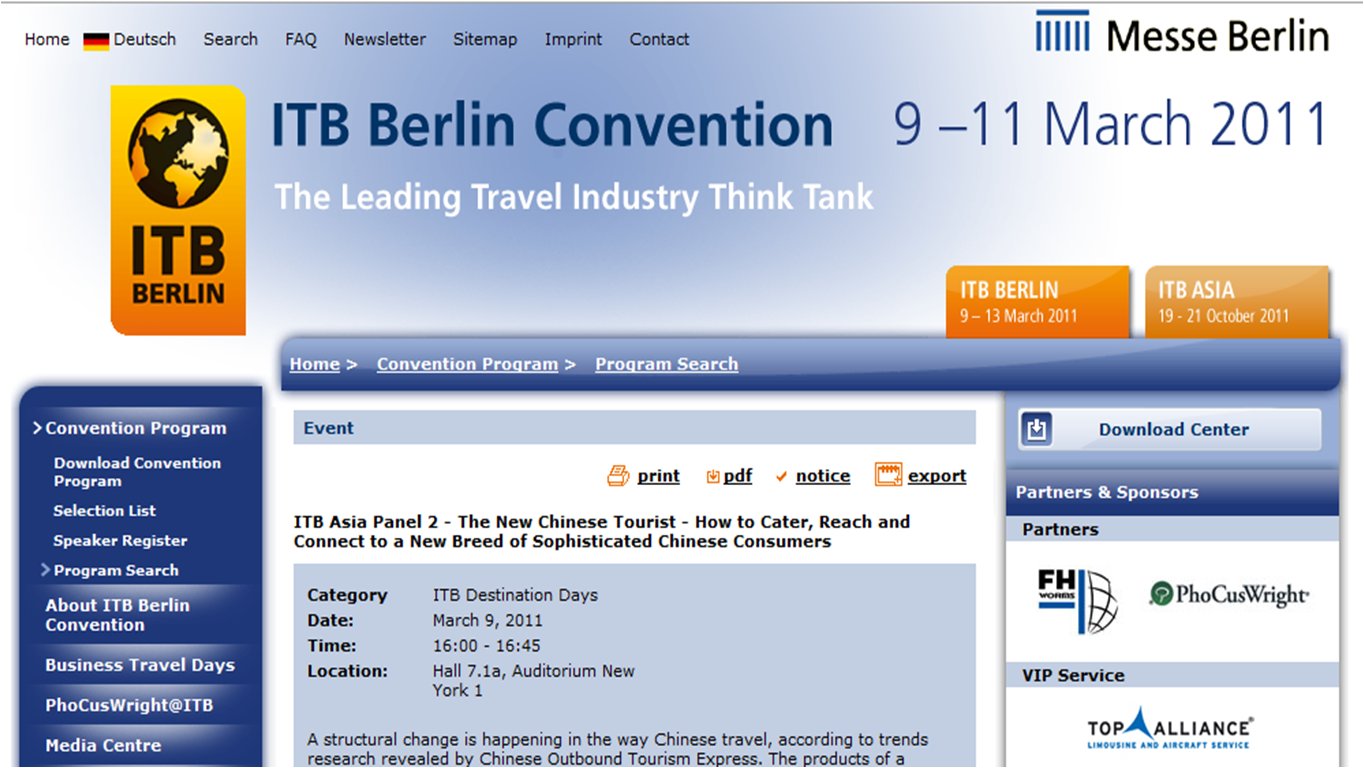Click the Messe Berlin logo
The width and height of the screenshot is (1364, 768).
pyautogui.click(x=1182, y=34)
